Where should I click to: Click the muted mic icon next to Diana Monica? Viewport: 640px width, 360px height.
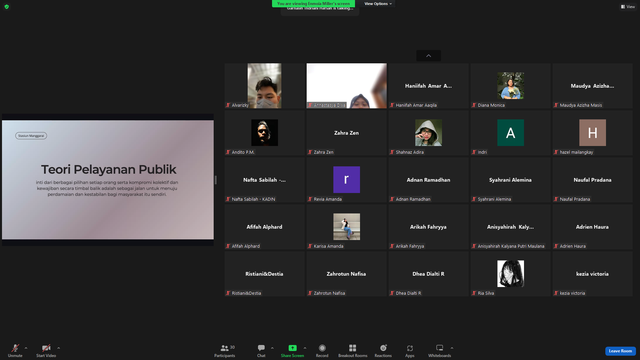point(474,105)
